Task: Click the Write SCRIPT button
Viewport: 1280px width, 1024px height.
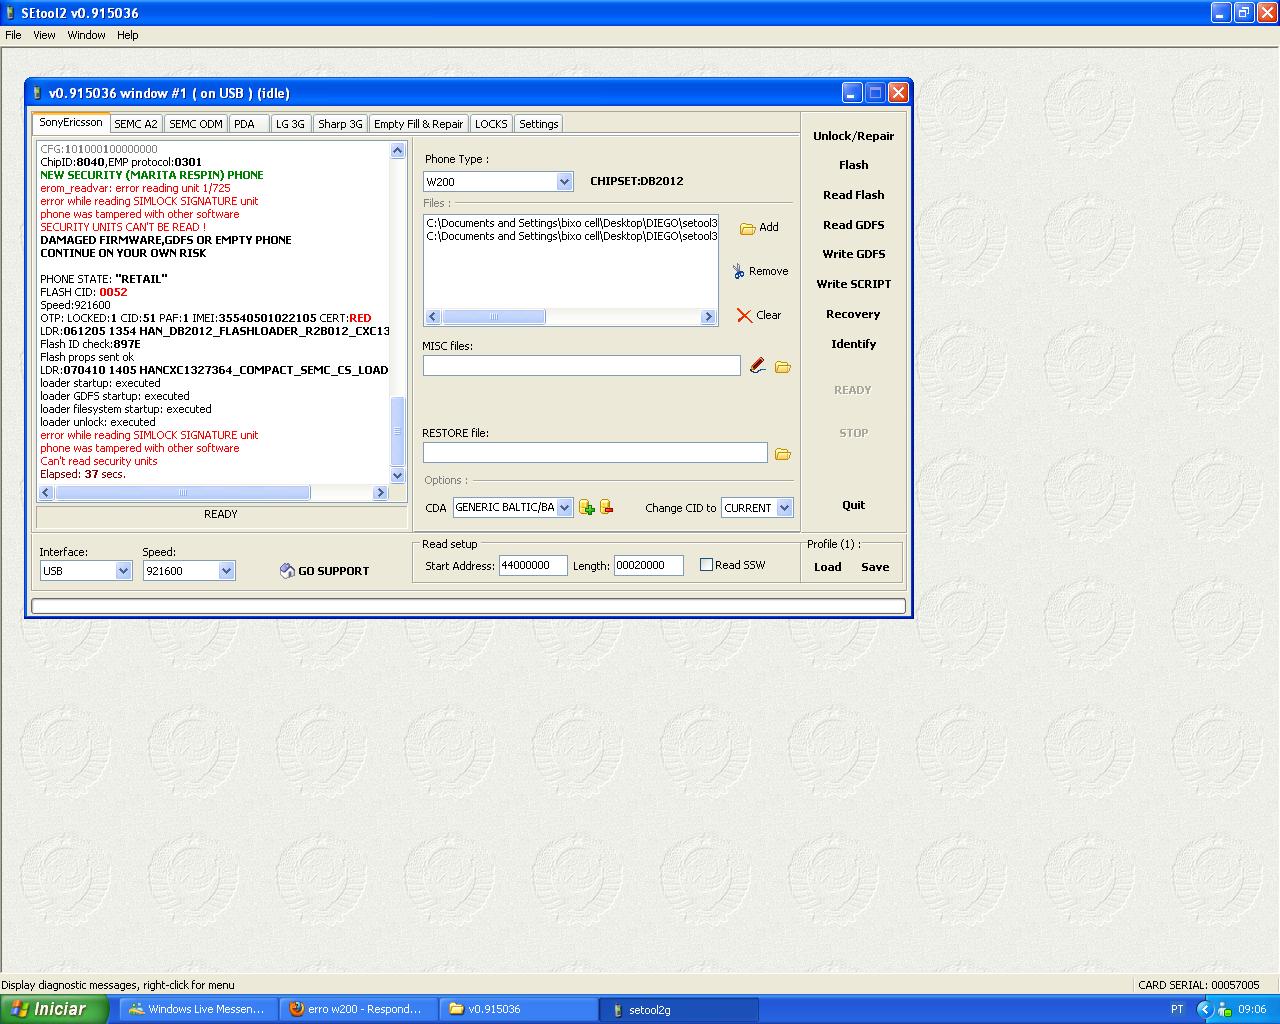Action: [x=853, y=284]
